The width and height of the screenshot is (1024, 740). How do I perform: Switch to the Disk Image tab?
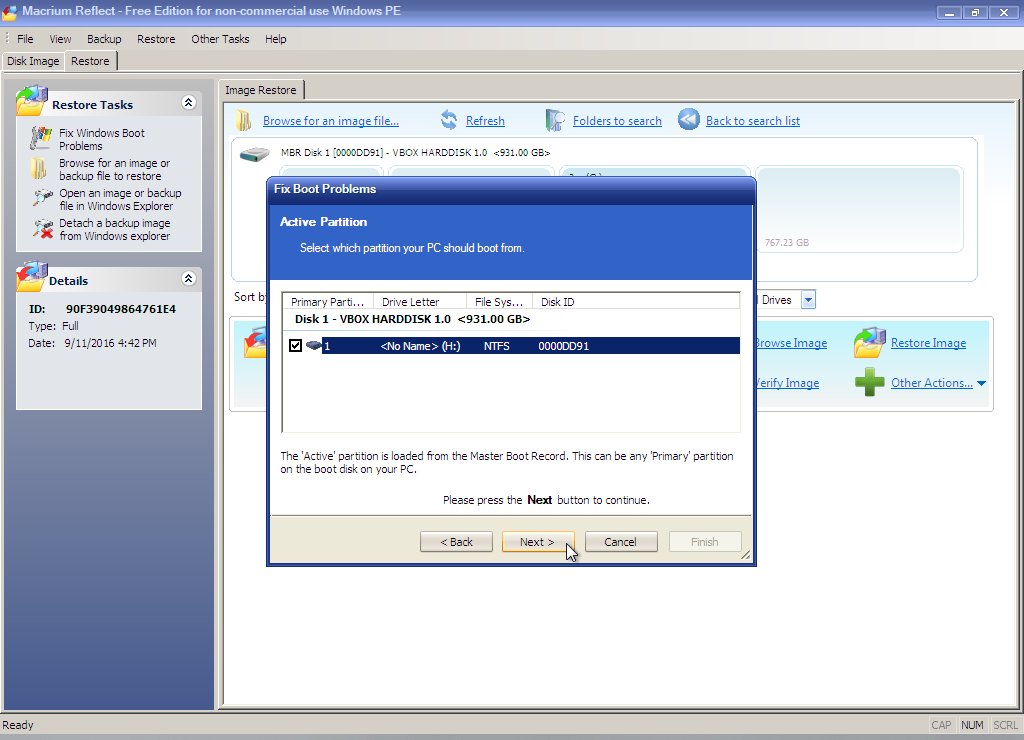tap(33, 61)
